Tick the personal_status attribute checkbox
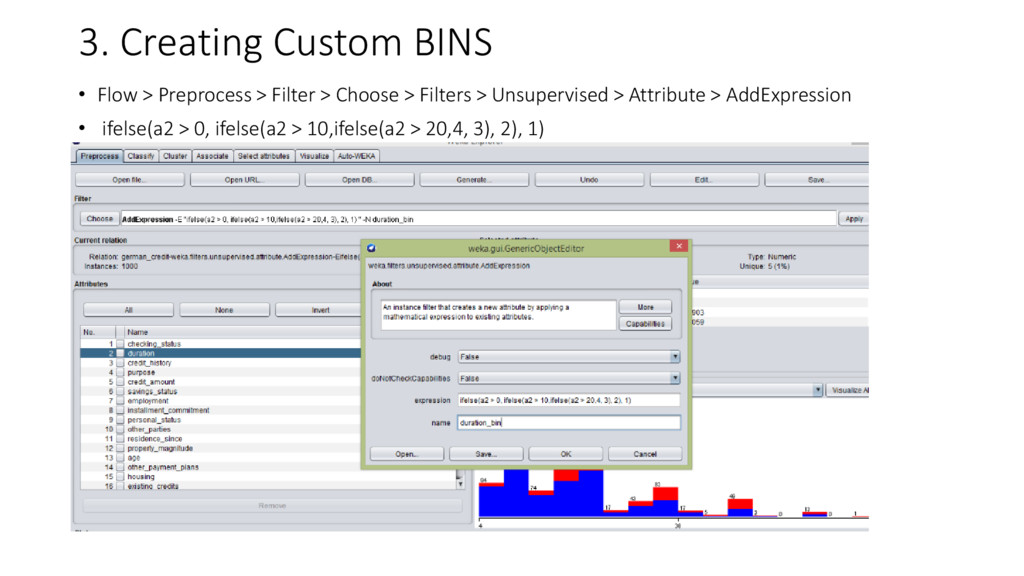 pyautogui.click(x=120, y=420)
